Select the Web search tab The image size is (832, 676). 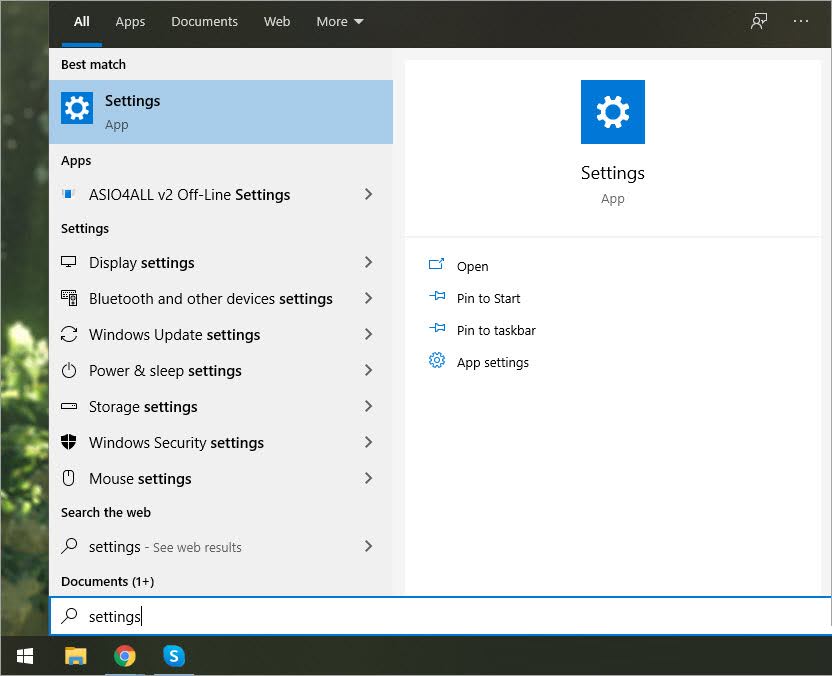pos(277,21)
